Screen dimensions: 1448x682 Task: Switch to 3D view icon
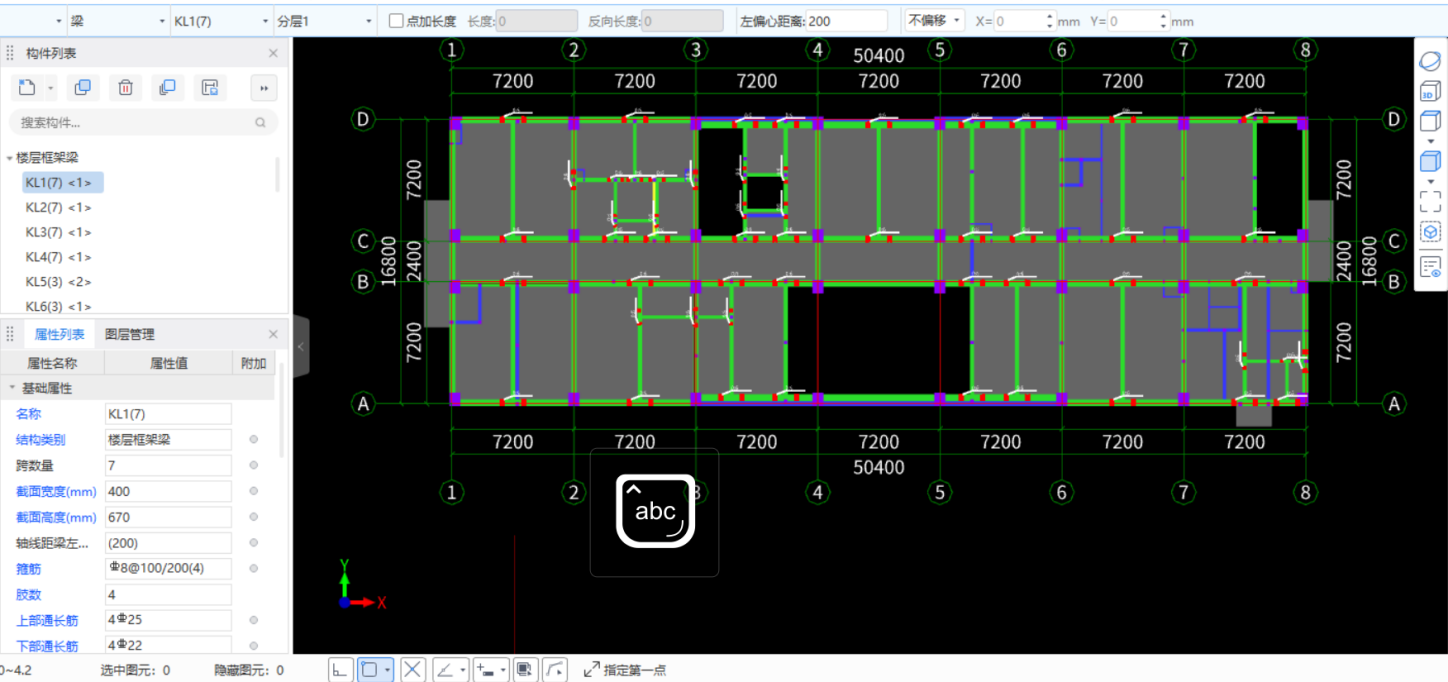pyautogui.click(x=1430, y=92)
